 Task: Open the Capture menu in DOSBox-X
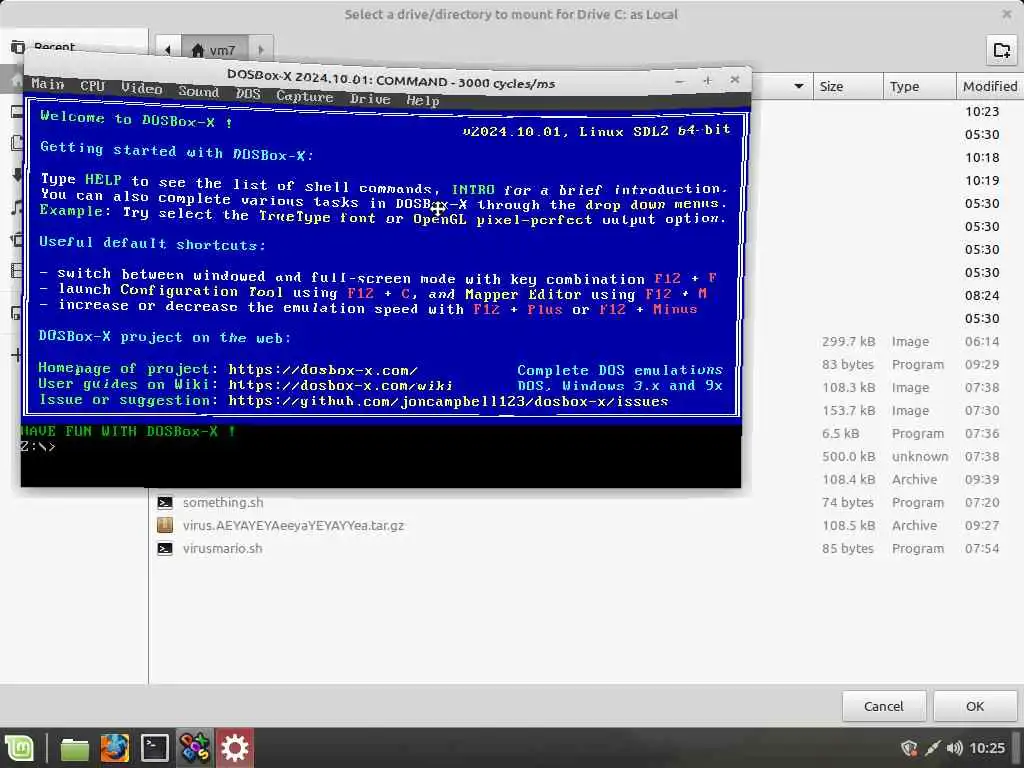pos(304,96)
